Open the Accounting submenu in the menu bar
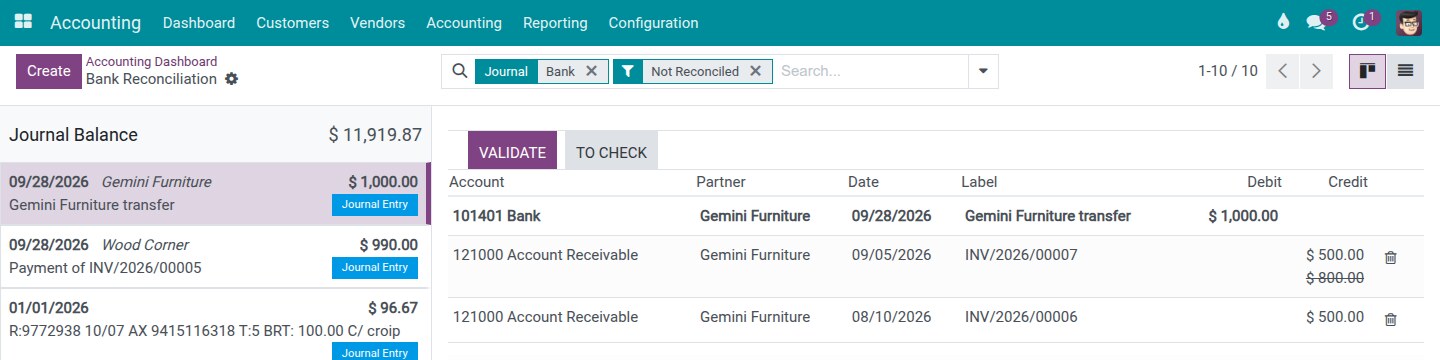Viewport: 1440px width, 360px height. click(464, 22)
